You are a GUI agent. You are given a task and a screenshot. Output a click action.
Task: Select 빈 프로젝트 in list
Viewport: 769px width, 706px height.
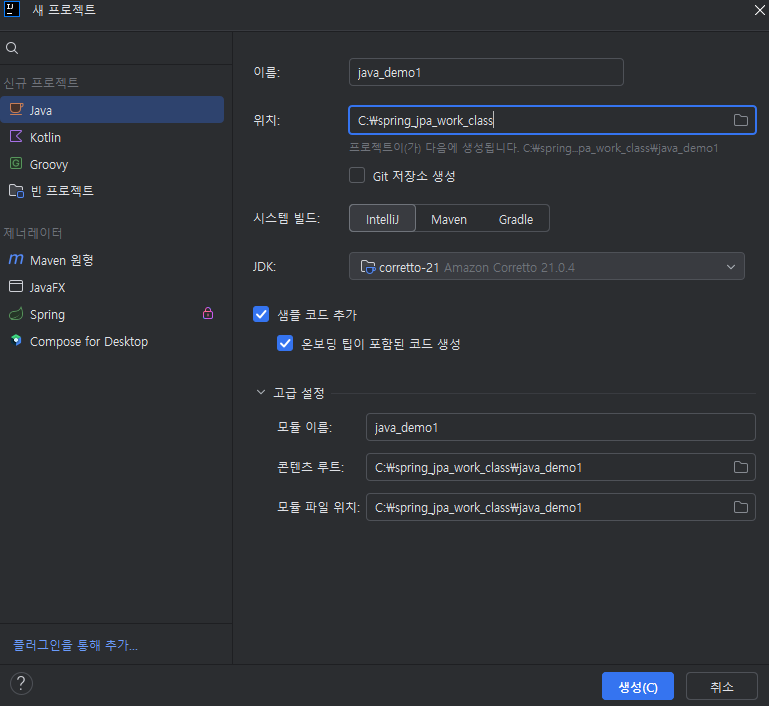(112, 191)
